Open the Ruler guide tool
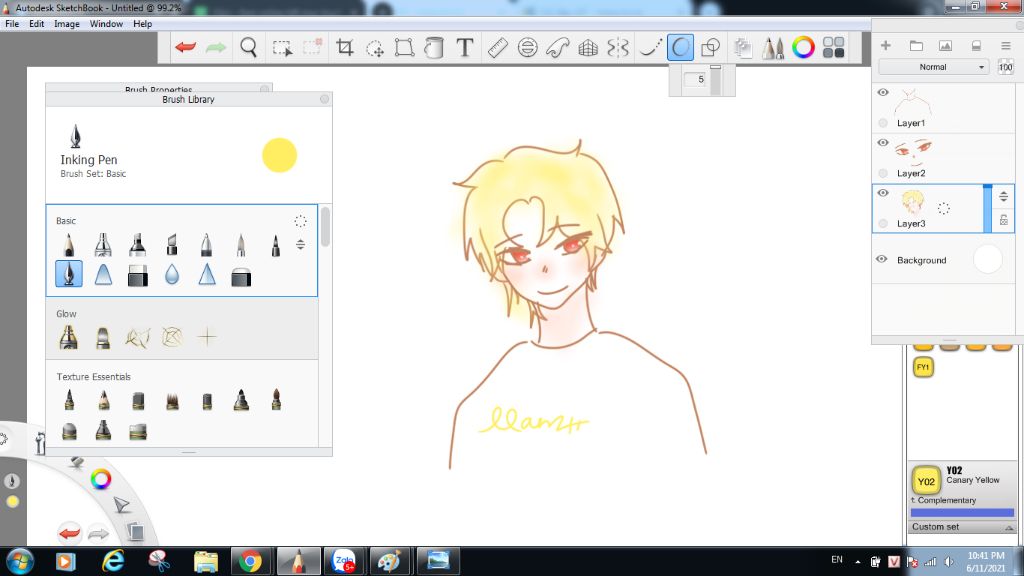This screenshot has width=1024, height=576. point(498,47)
